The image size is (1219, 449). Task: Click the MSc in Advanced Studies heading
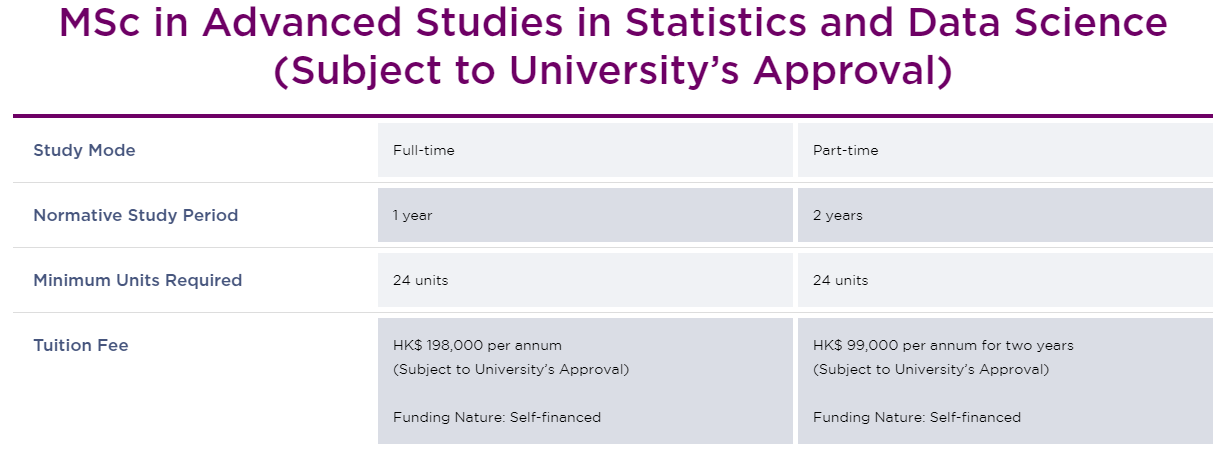tap(612, 47)
